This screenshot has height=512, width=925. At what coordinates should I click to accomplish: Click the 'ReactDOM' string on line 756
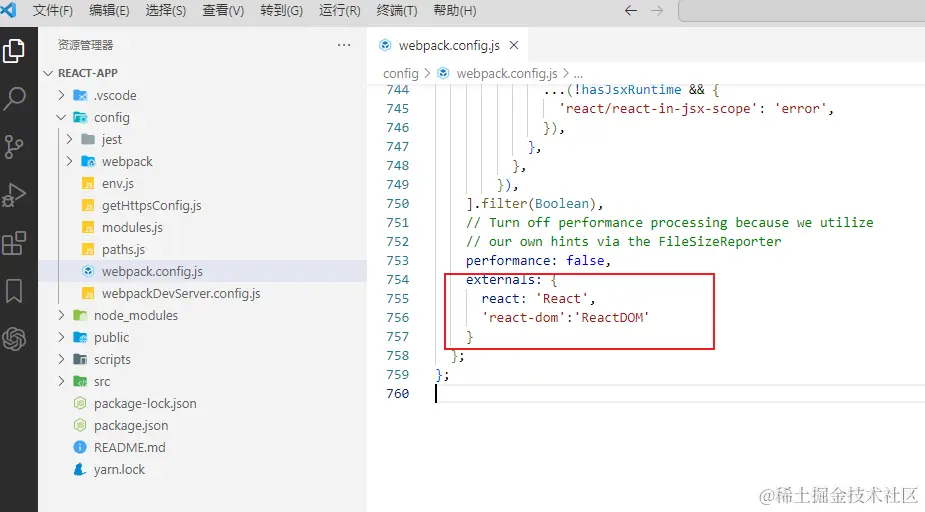[x=611, y=317]
